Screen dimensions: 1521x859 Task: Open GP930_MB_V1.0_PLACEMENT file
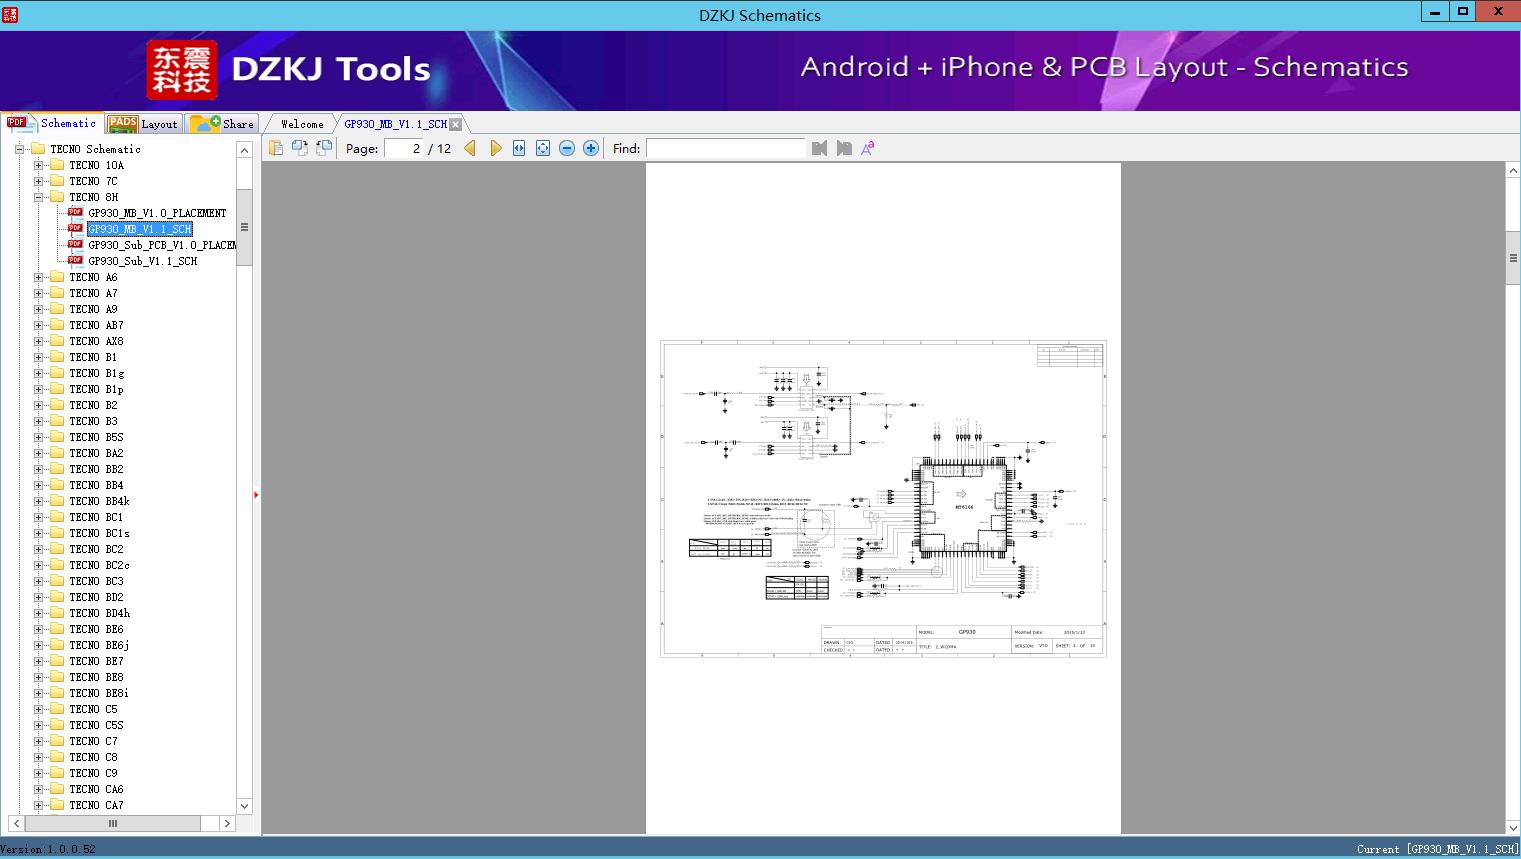pos(157,213)
